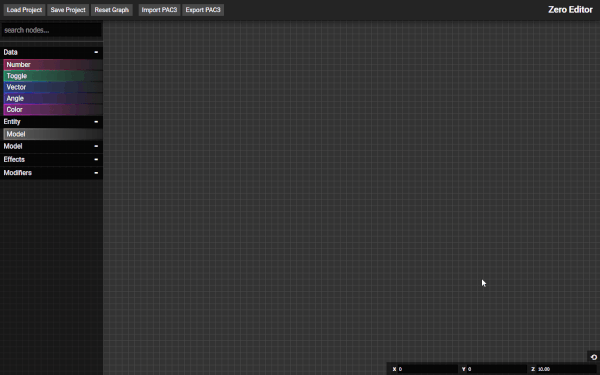Toggle the Effects category minus icon
The height and width of the screenshot is (375, 600).
tap(96, 159)
